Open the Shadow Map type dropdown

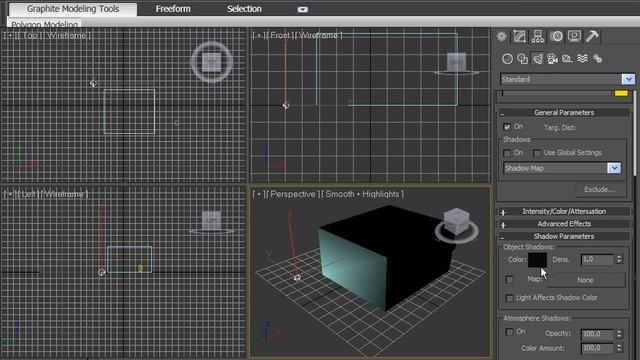614,168
